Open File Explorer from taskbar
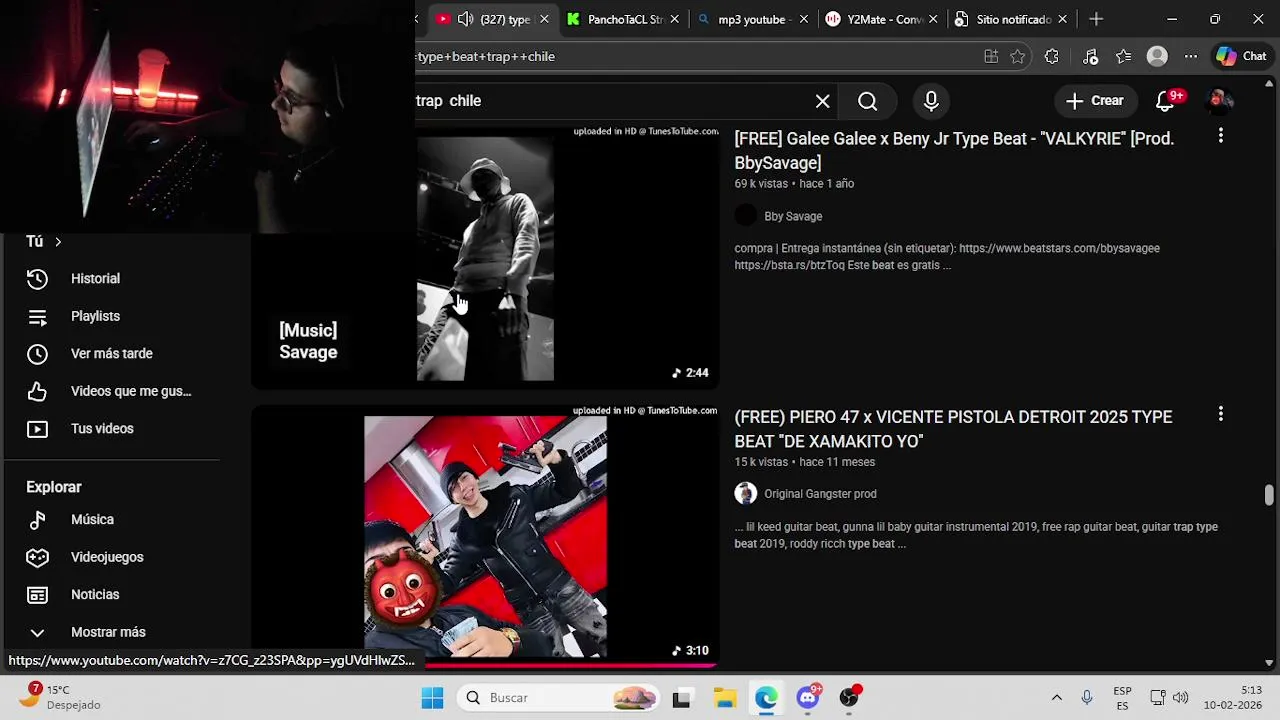This screenshot has width=1280, height=720. 725,698
